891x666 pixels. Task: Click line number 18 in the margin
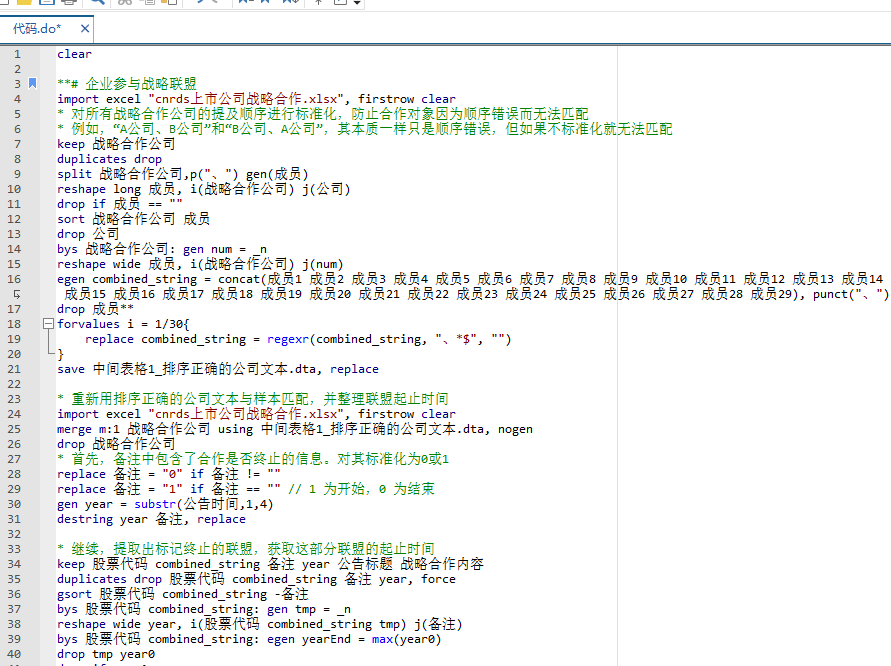click(x=14, y=324)
